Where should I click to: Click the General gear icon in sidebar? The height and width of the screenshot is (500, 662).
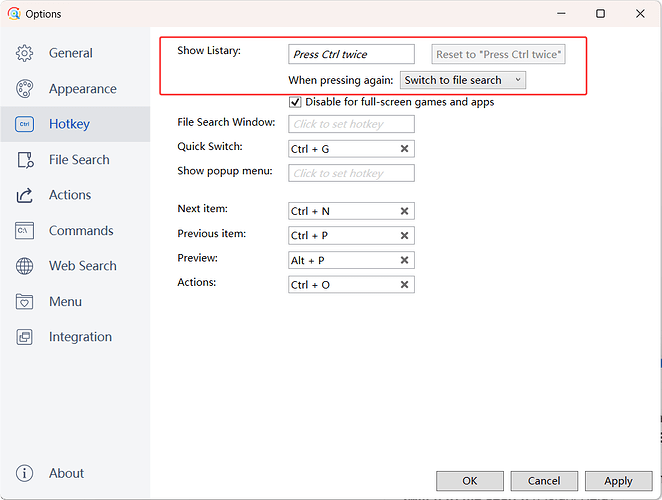26,53
